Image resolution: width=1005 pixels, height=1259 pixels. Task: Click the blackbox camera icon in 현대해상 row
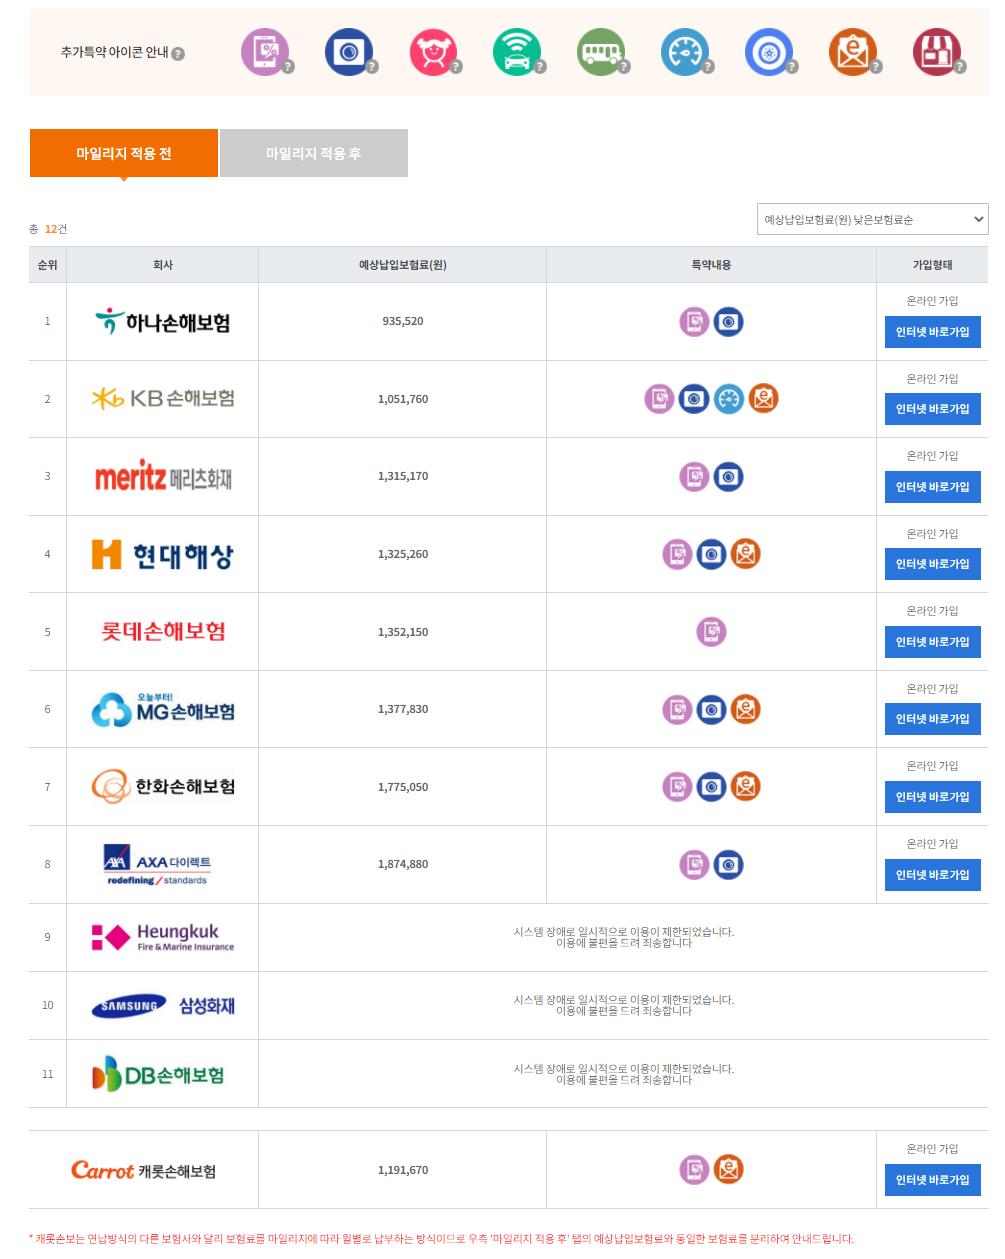click(x=711, y=554)
